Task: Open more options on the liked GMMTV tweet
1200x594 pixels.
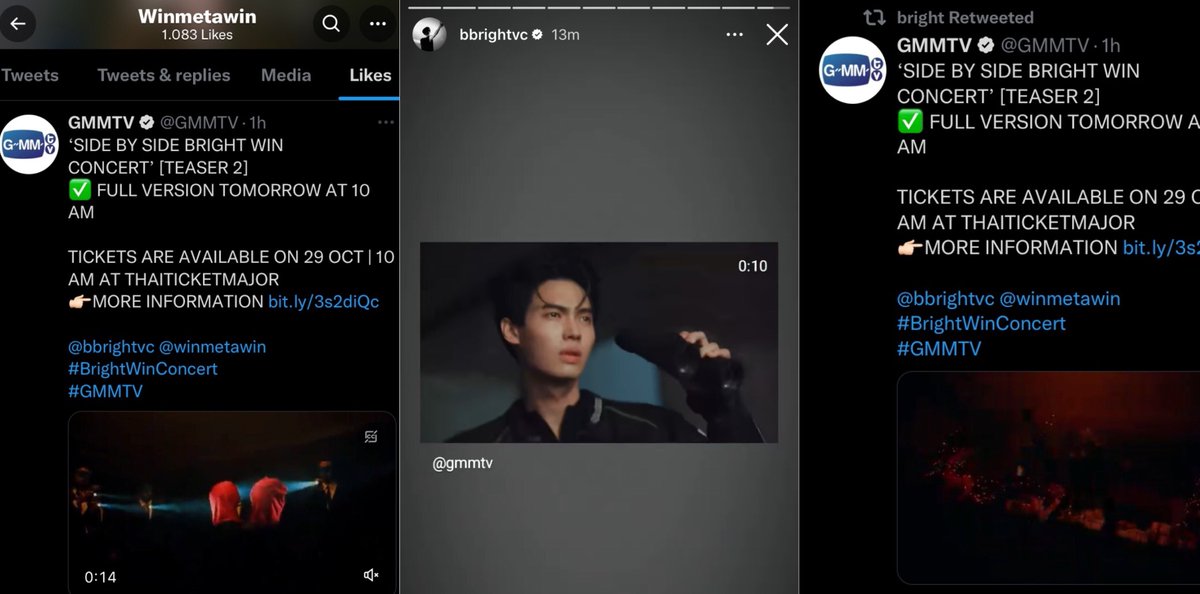Action: pos(386,122)
